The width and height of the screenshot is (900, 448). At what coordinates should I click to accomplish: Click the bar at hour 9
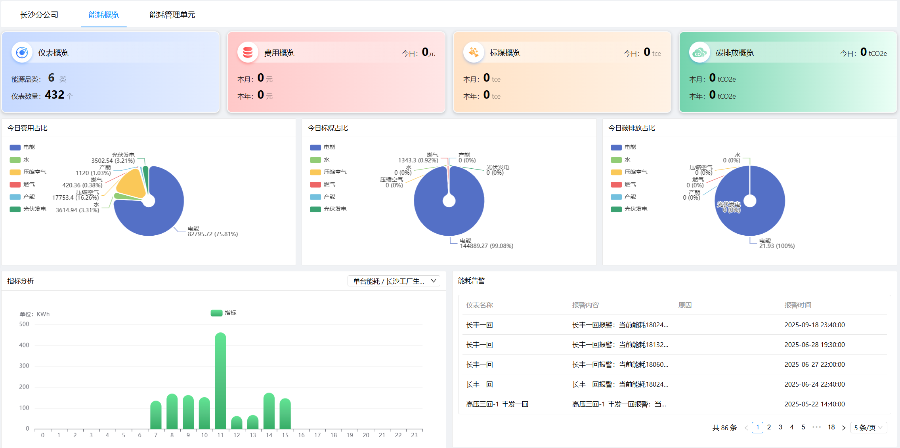pos(188,412)
